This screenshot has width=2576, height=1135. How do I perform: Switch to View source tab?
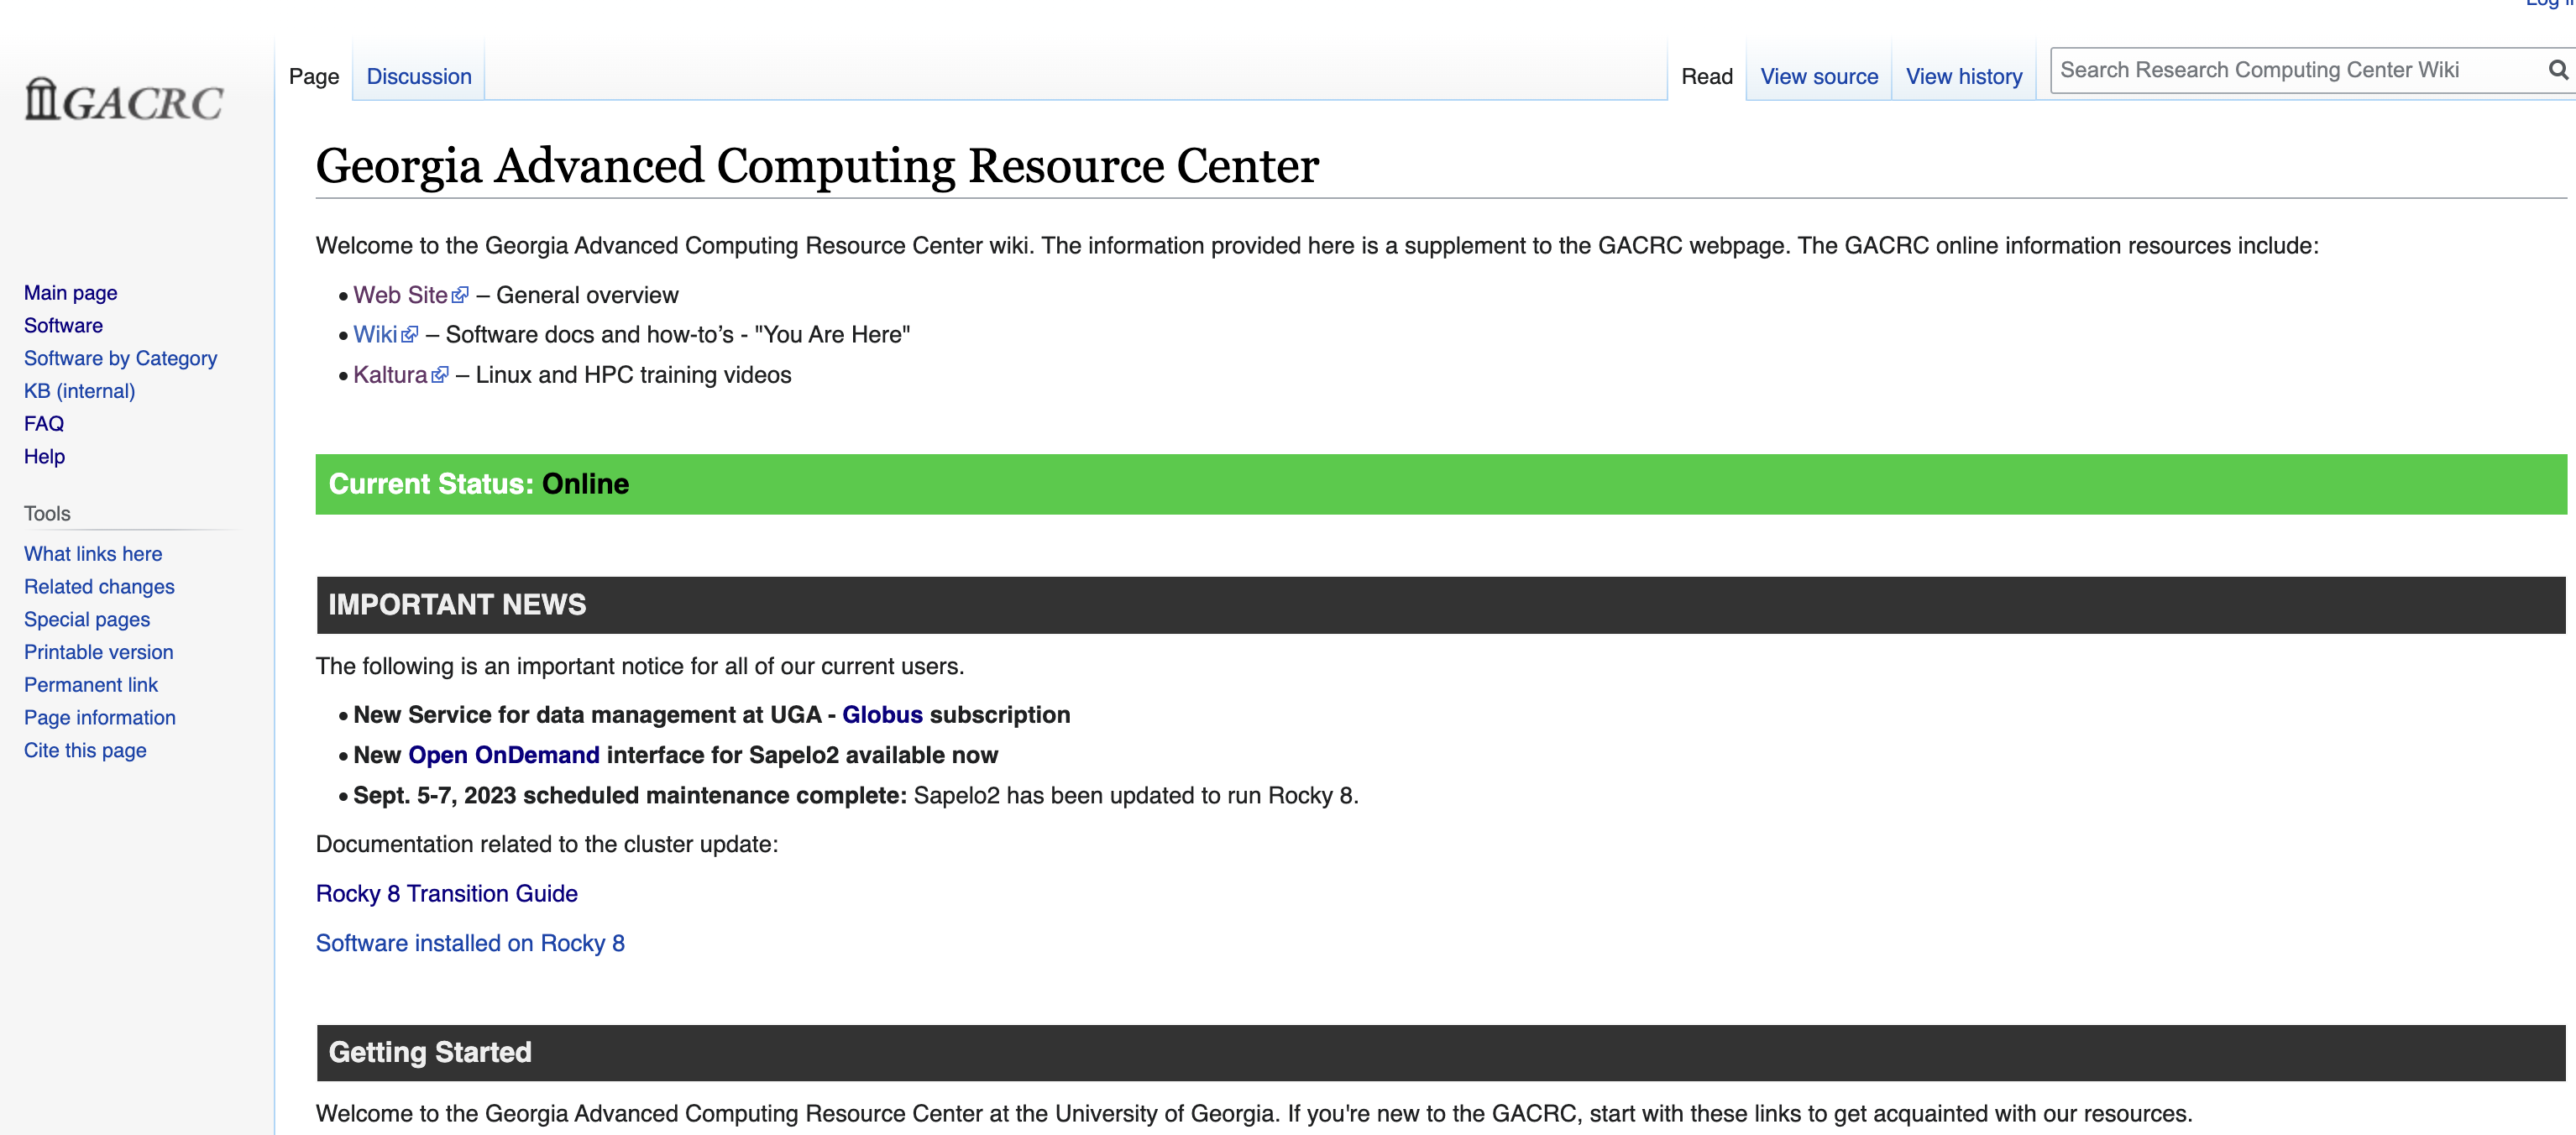point(1819,77)
